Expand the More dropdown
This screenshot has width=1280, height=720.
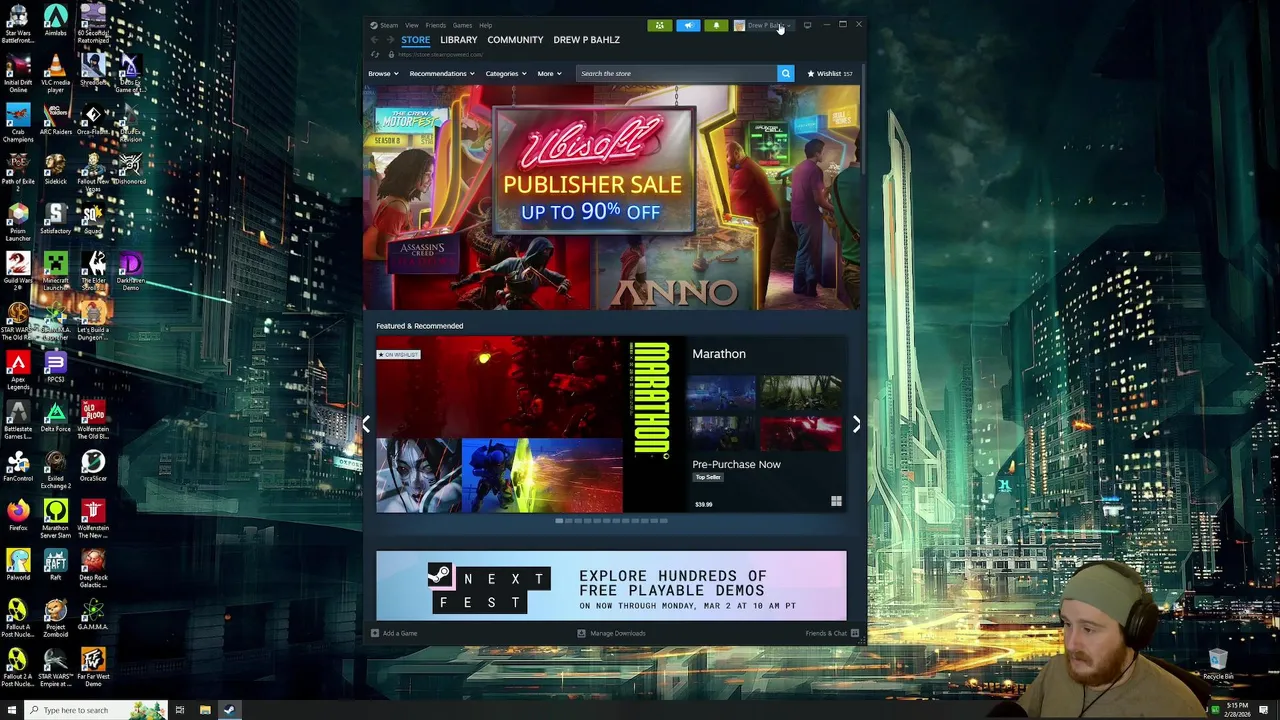pos(549,73)
